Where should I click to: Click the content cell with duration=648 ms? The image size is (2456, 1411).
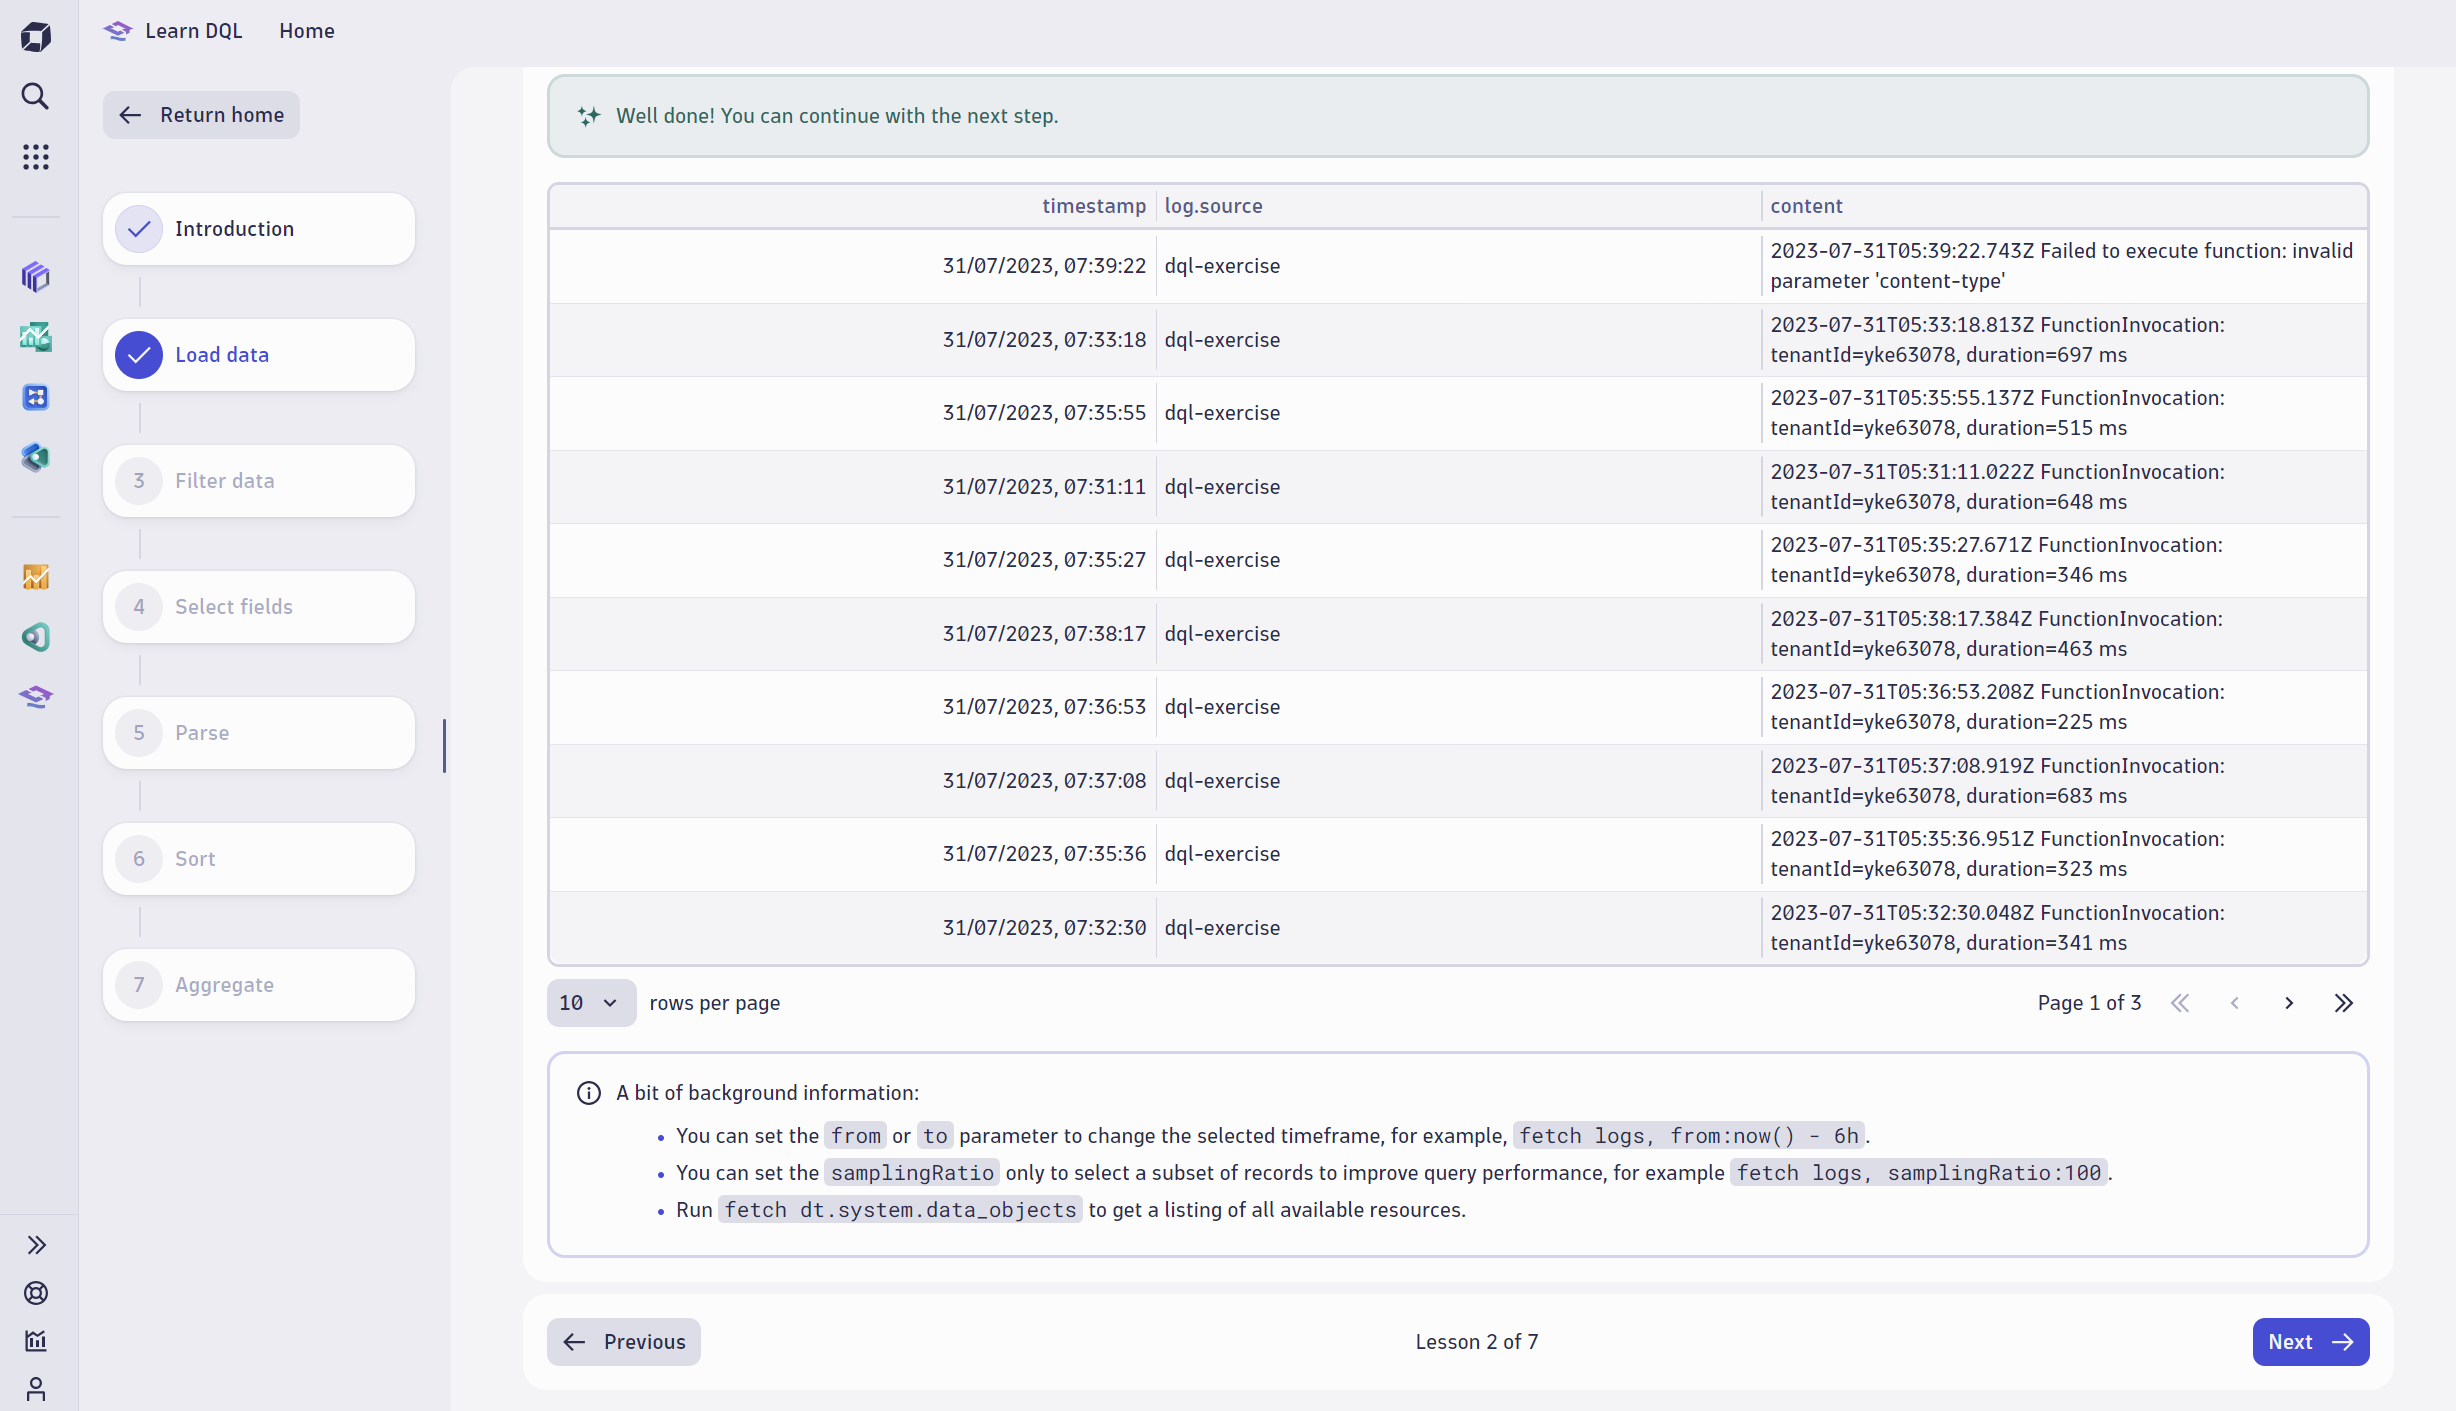click(2063, 487)
